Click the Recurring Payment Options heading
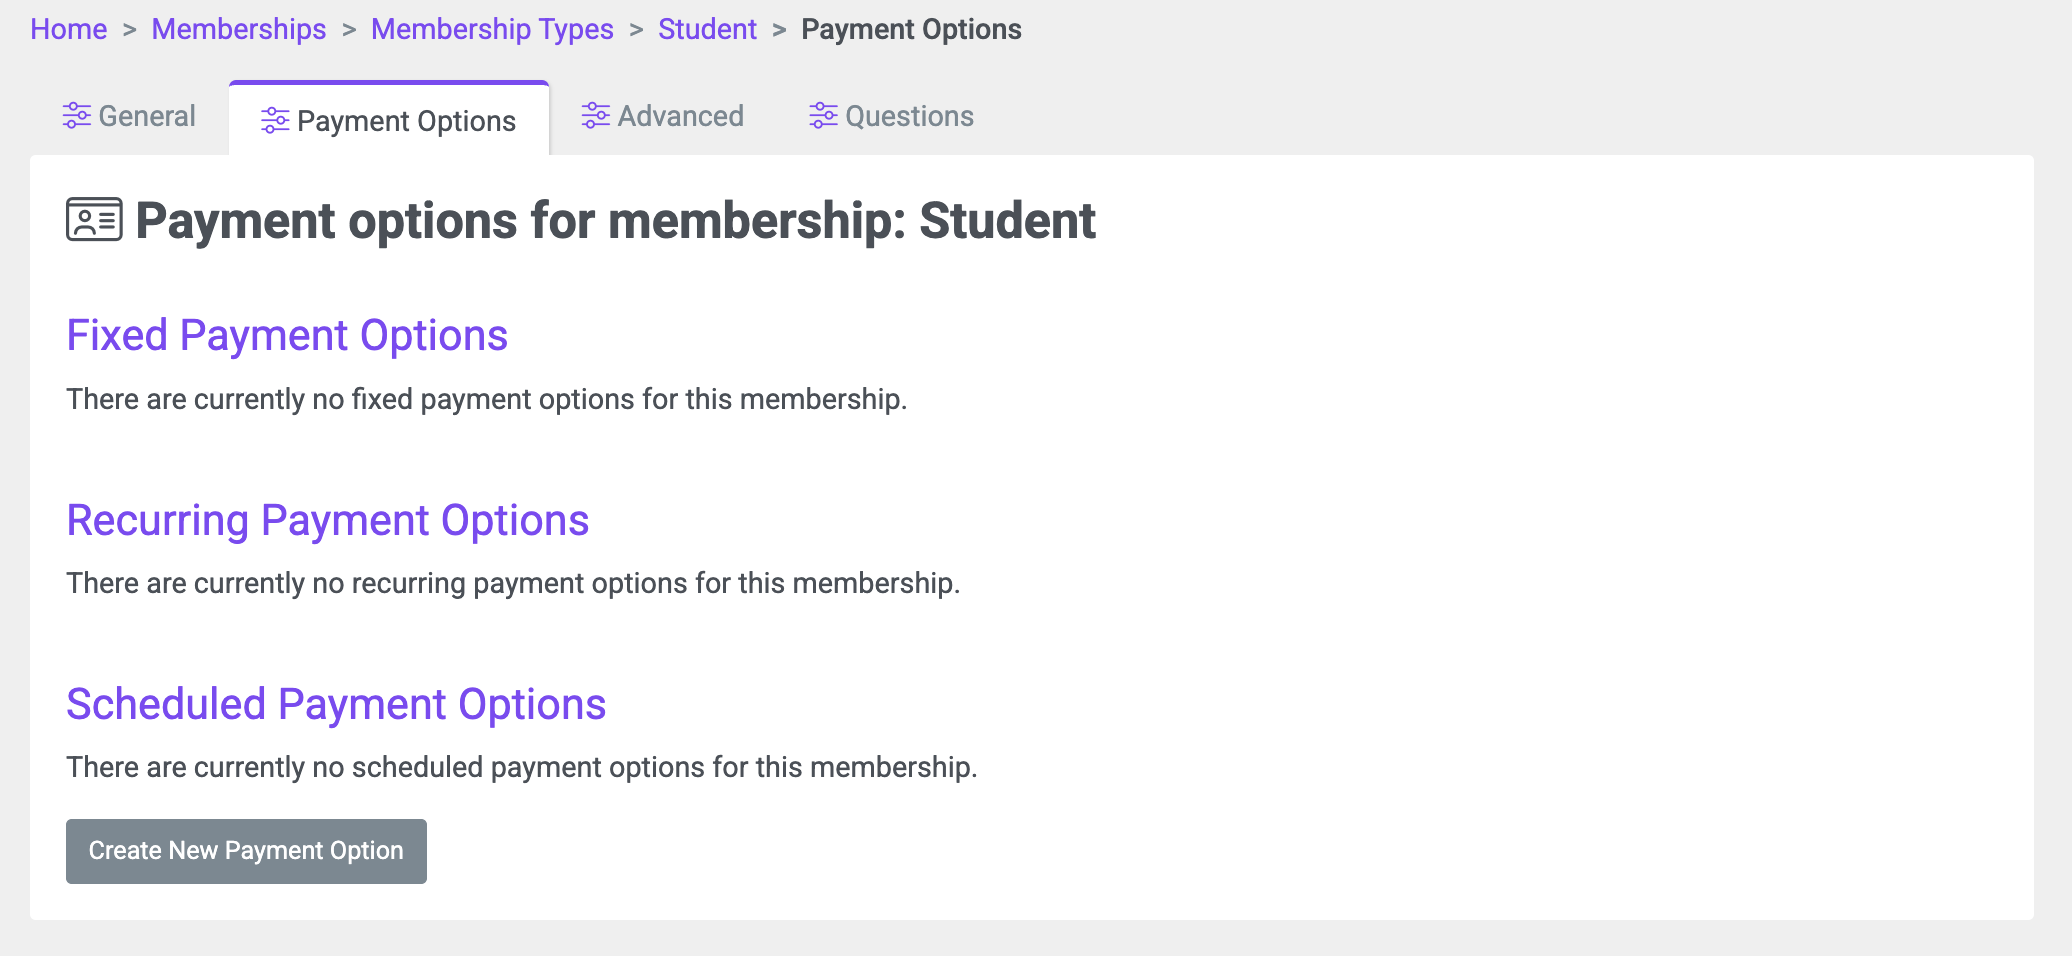Viewport: 2072px width, 956px height. point(328,520)
